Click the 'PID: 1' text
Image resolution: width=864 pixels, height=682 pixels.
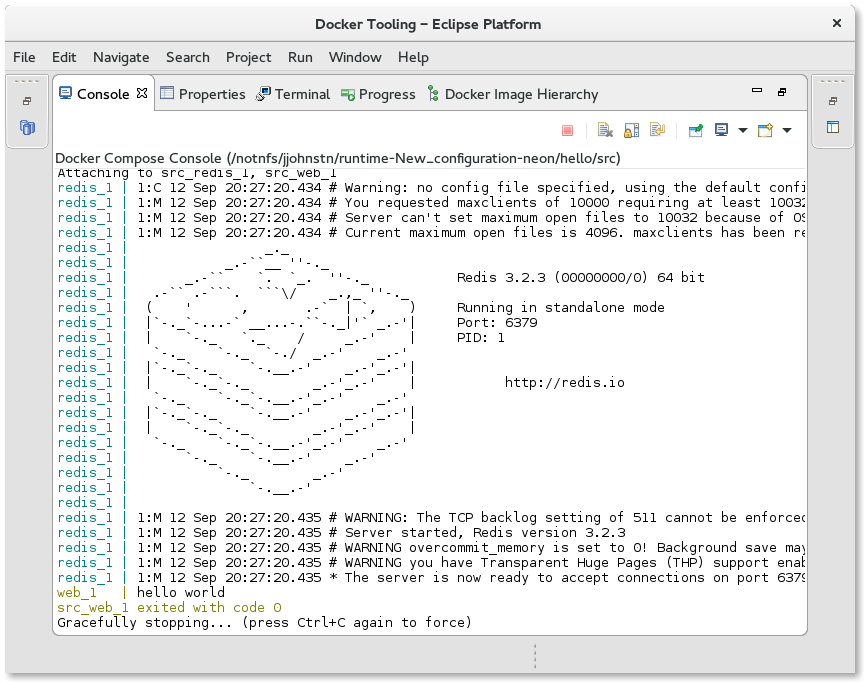click(480, 337)
